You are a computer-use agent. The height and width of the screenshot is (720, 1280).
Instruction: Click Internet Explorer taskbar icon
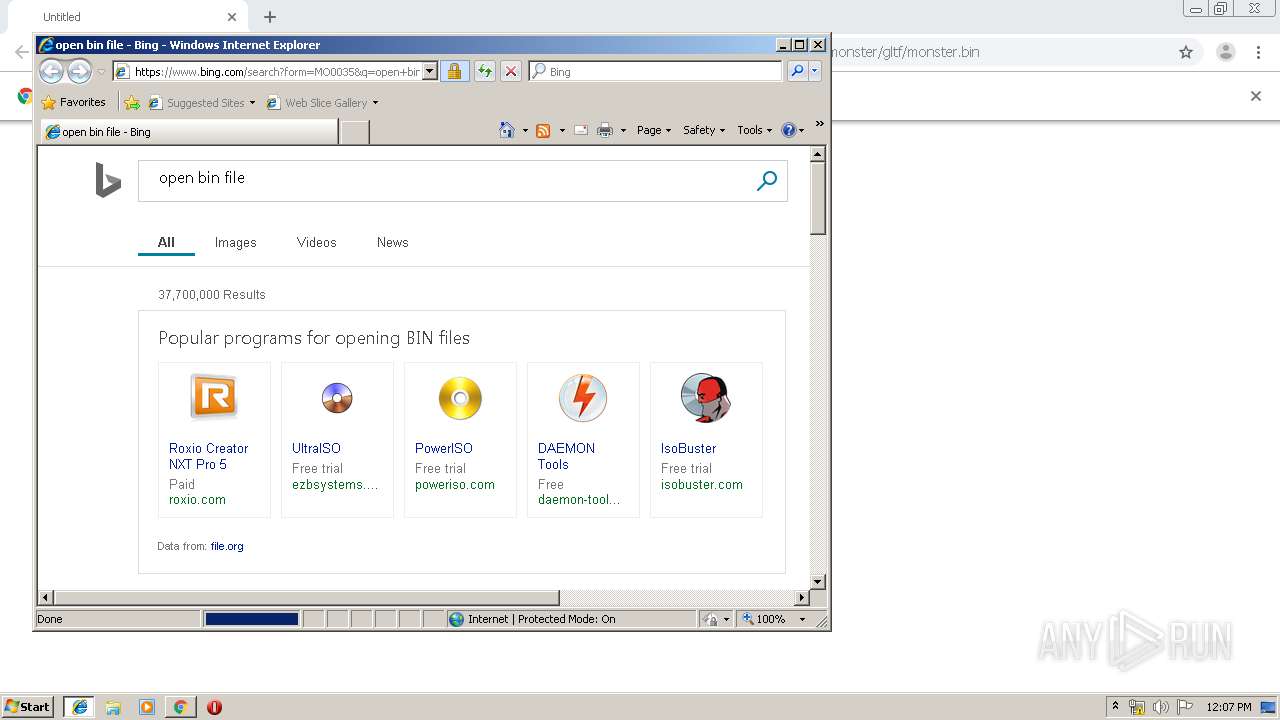80,706
